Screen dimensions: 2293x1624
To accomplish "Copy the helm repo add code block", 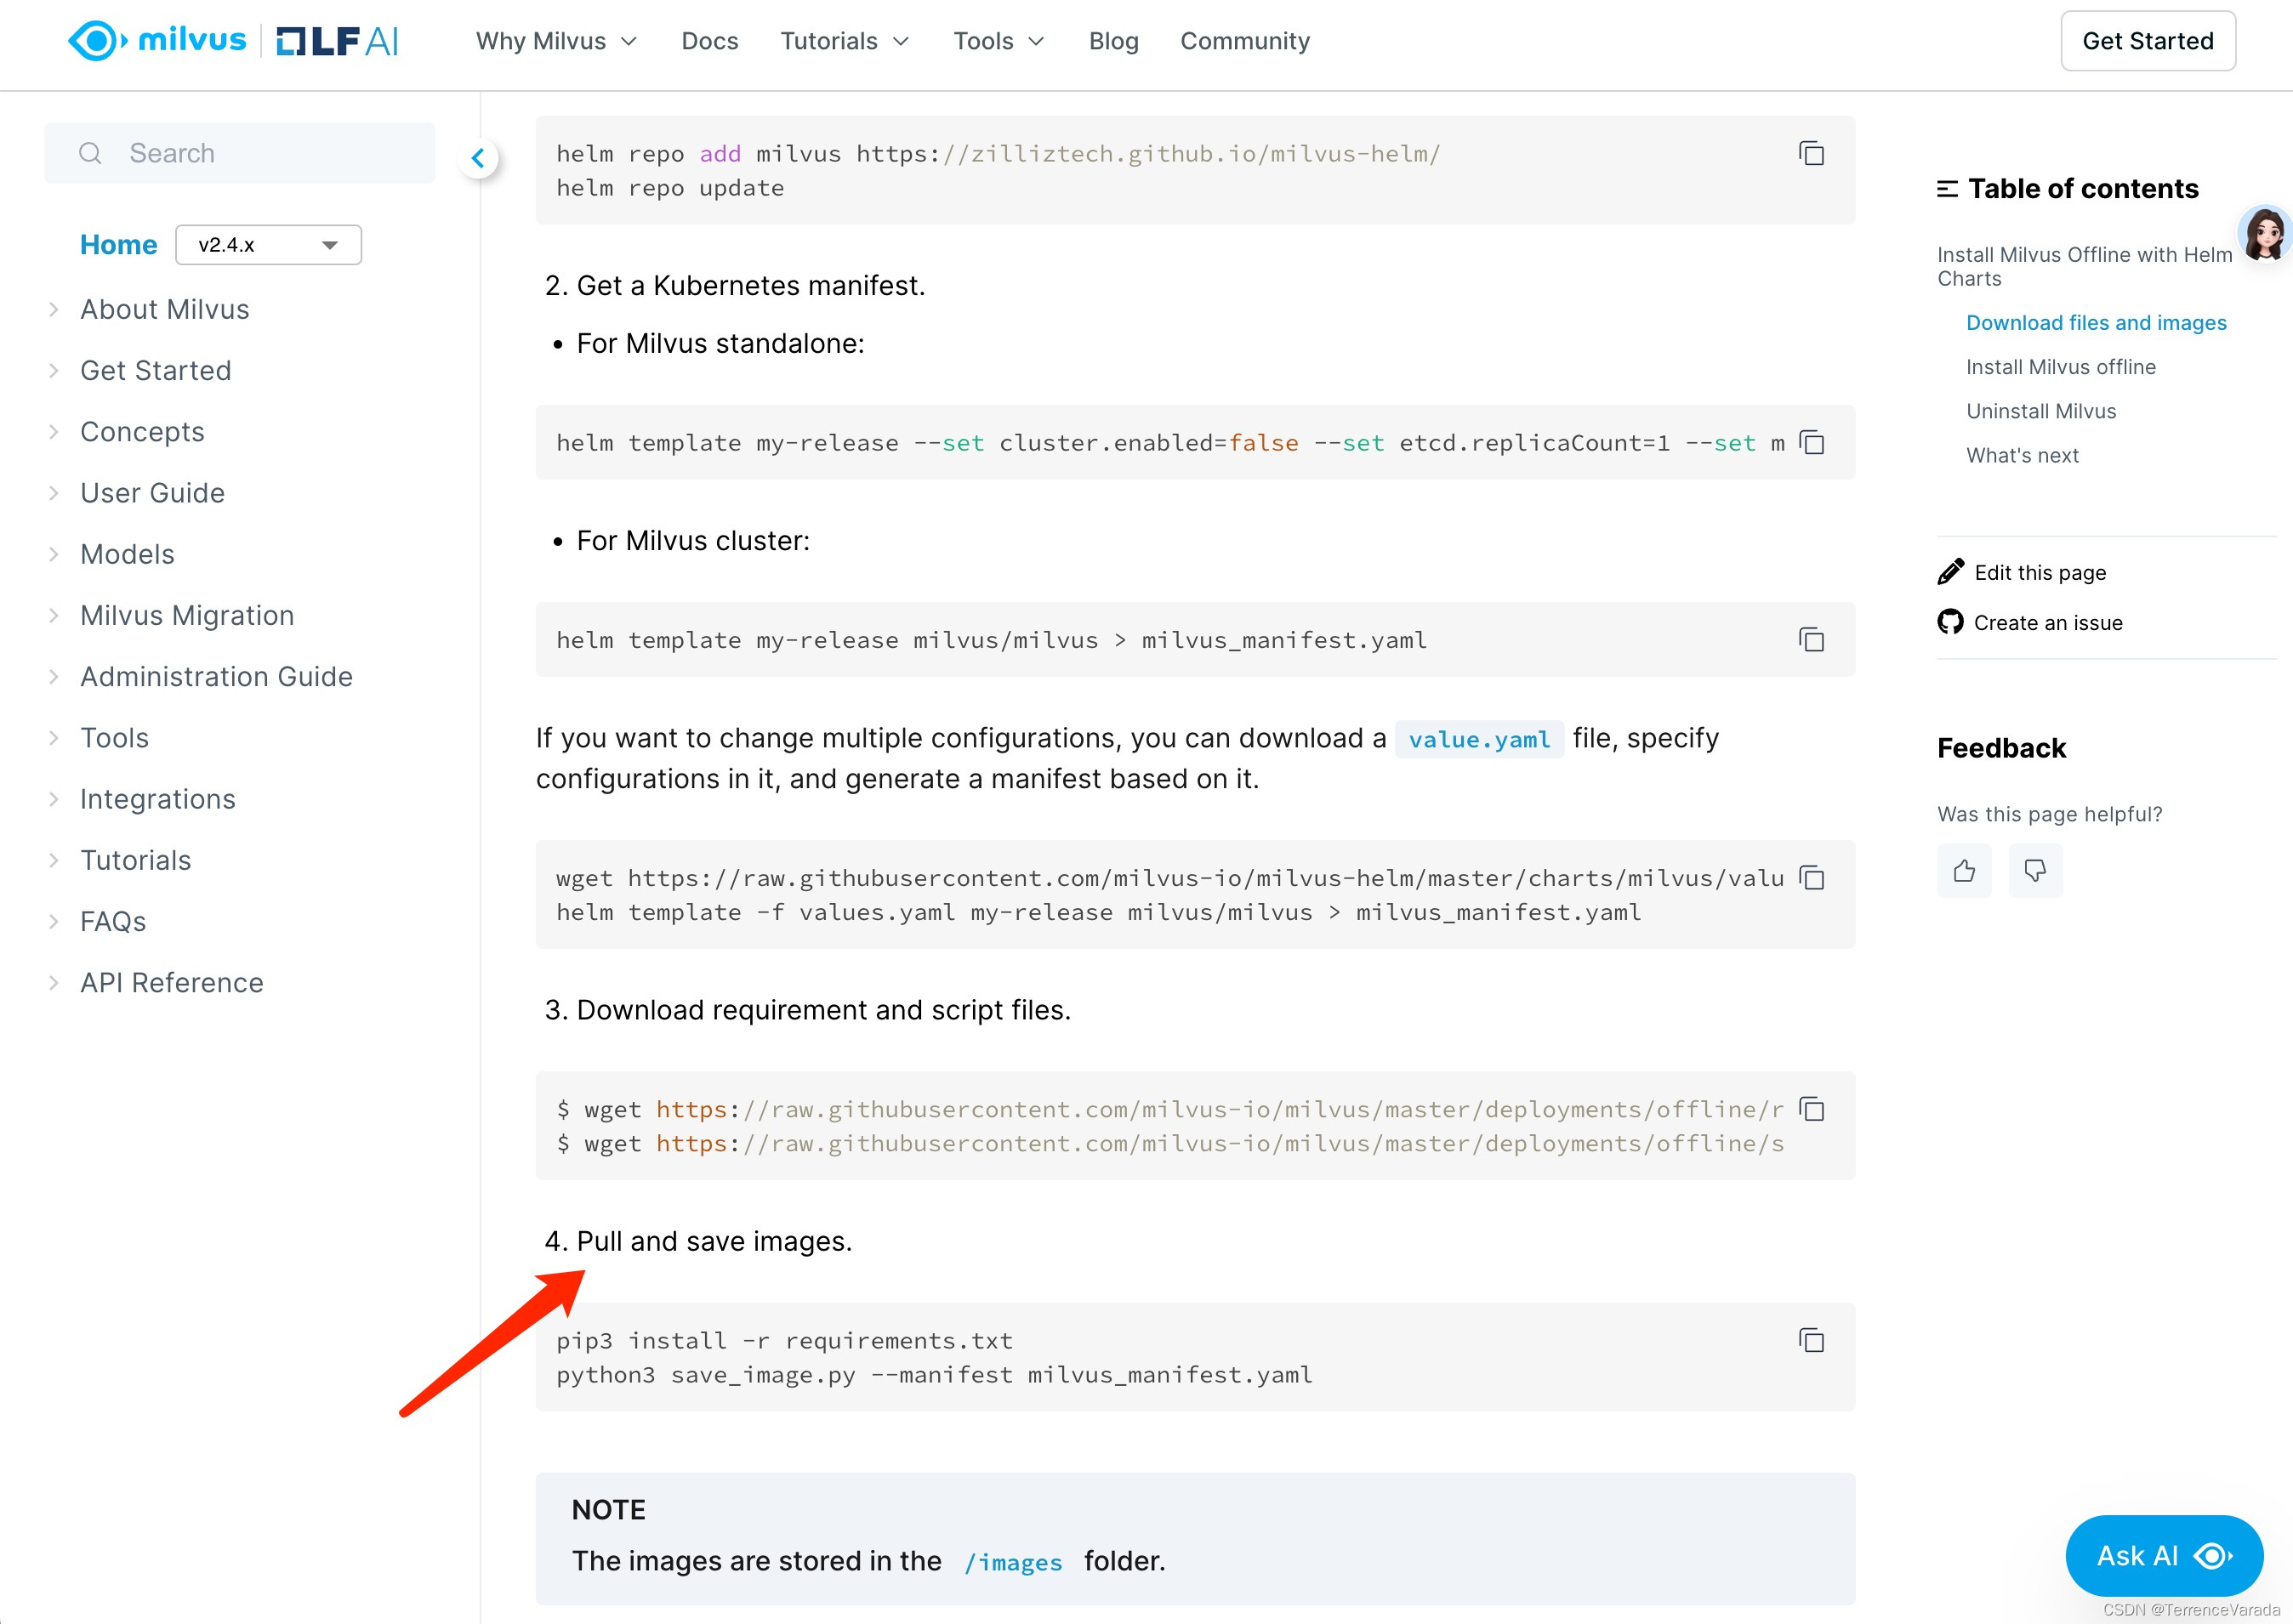I will pyautogui.click(x=1811, y=154).
